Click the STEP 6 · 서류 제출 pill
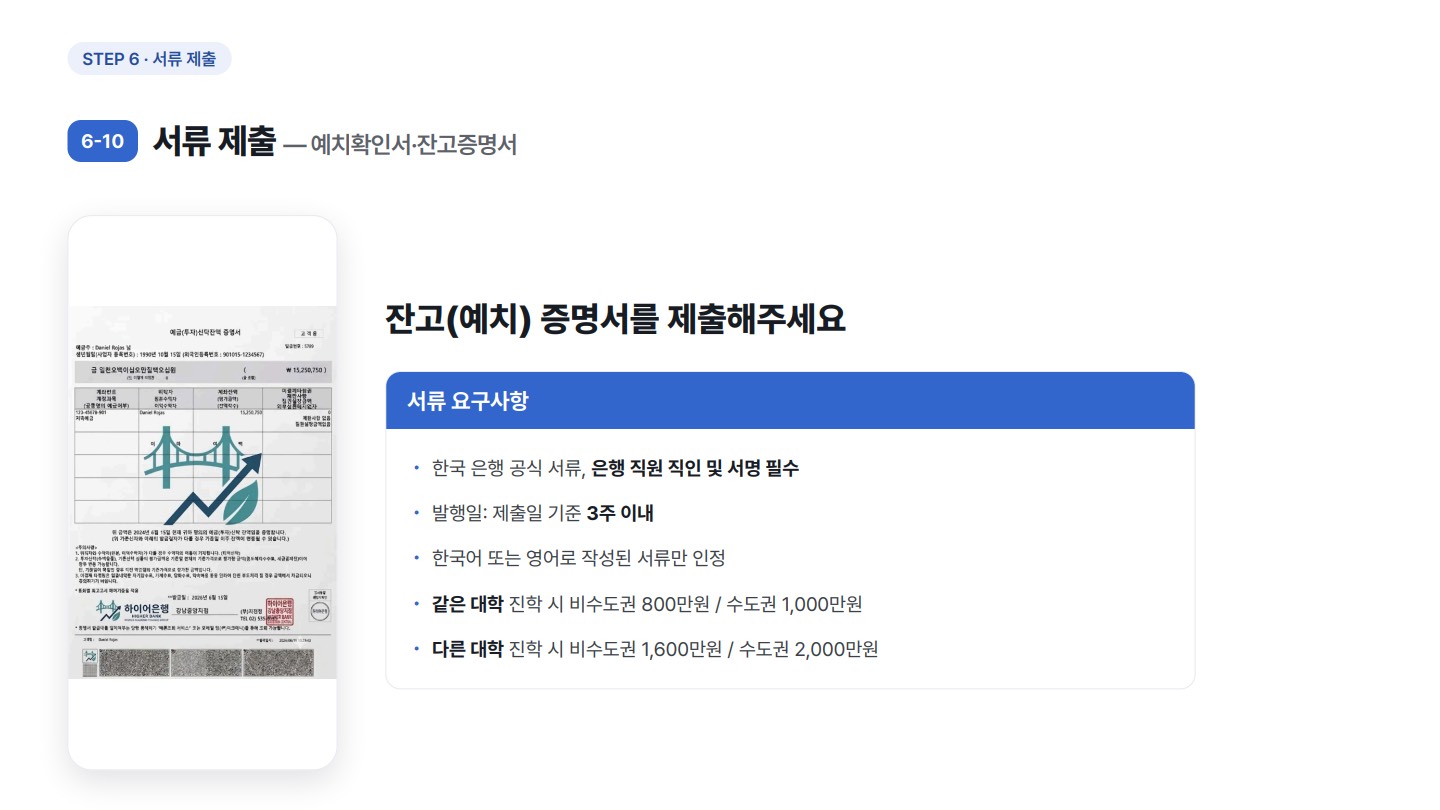This screenshot has height=810, width=1440. (149, 59)
